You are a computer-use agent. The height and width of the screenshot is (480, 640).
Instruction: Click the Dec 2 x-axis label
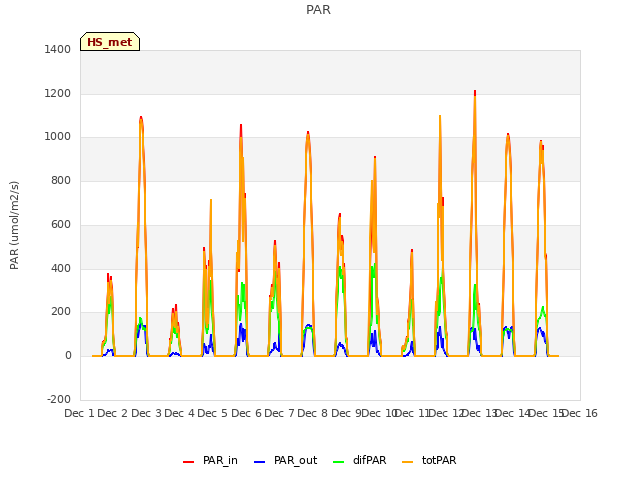(113, 413)
